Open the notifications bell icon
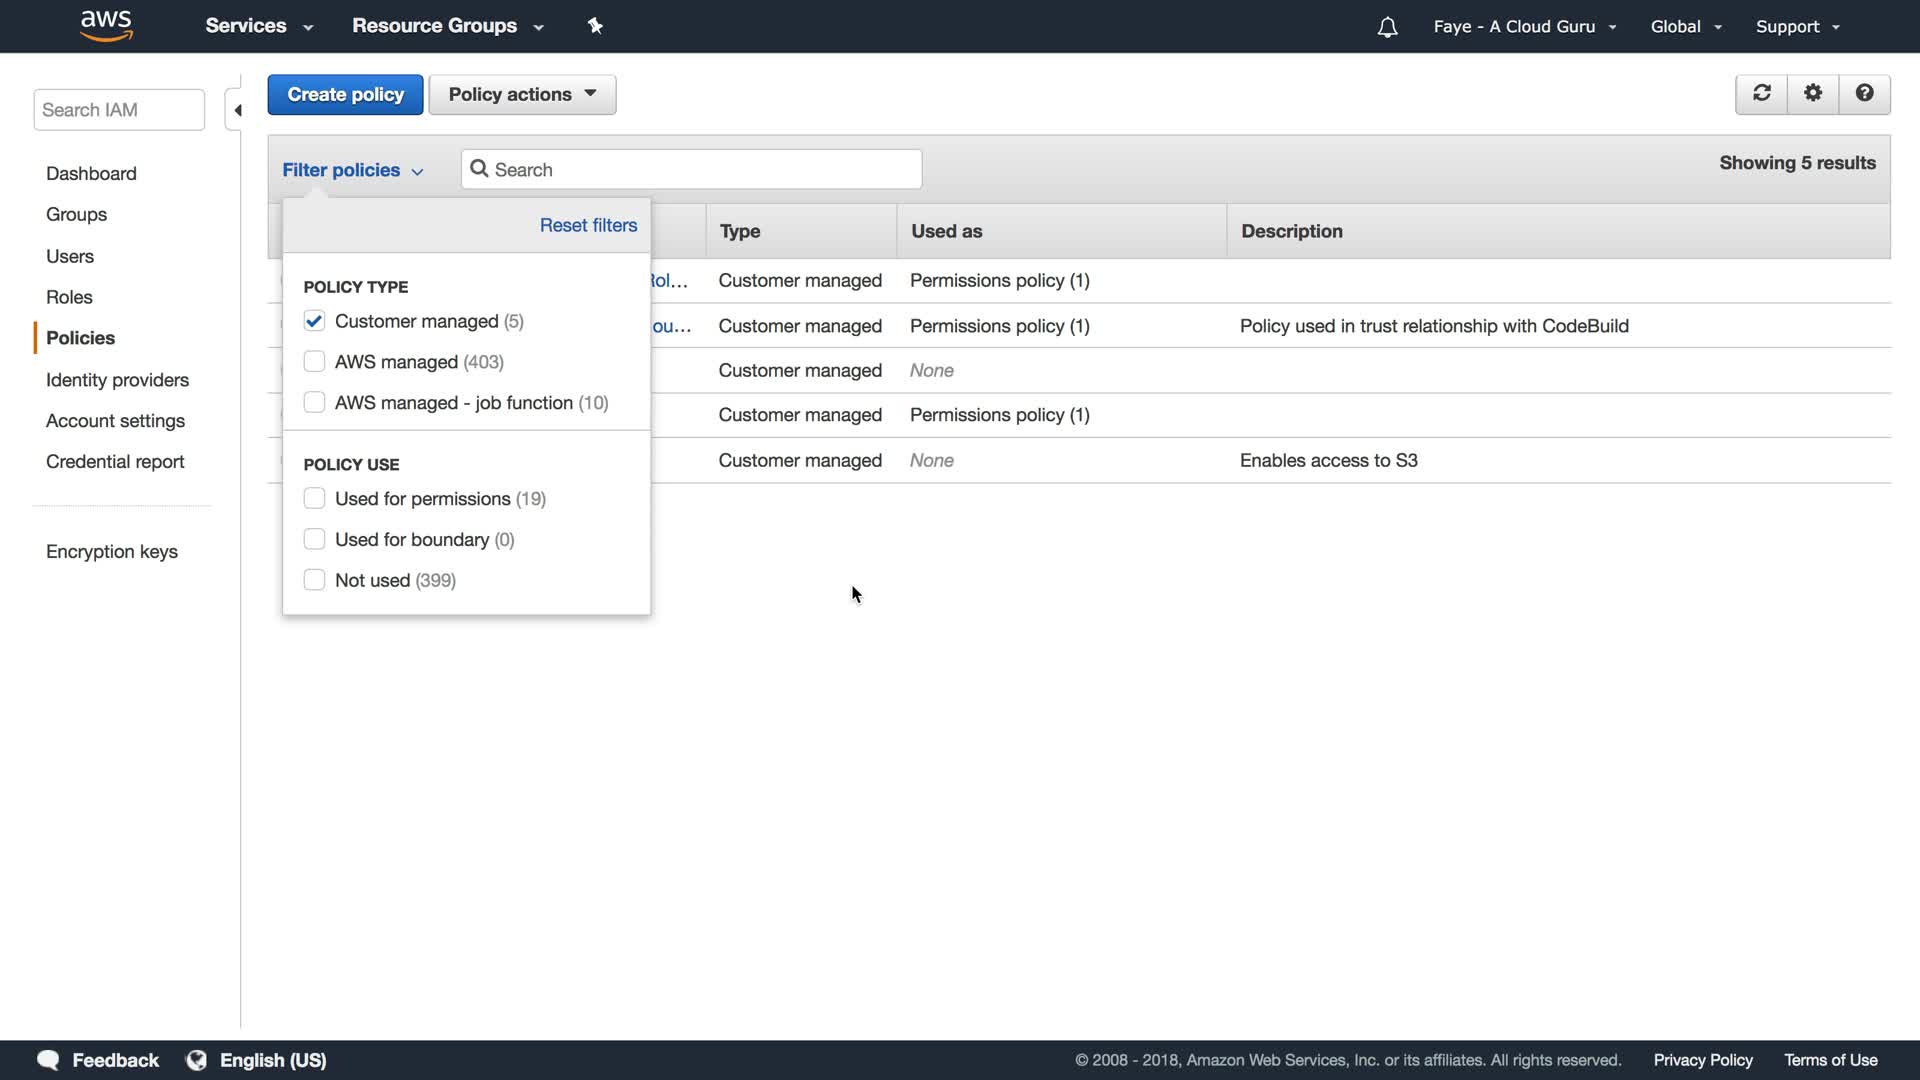The width and height of the screenshot is (1920, 1080). point(1387,27)
